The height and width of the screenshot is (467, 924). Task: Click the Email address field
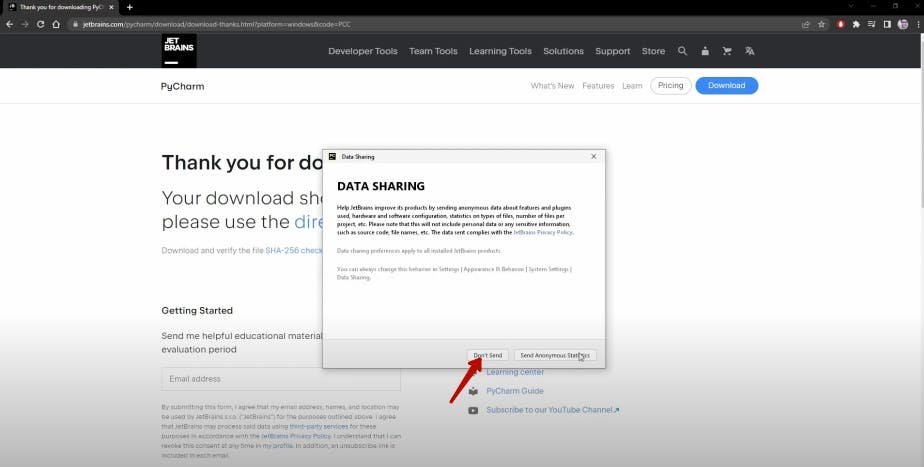point(281,379)
